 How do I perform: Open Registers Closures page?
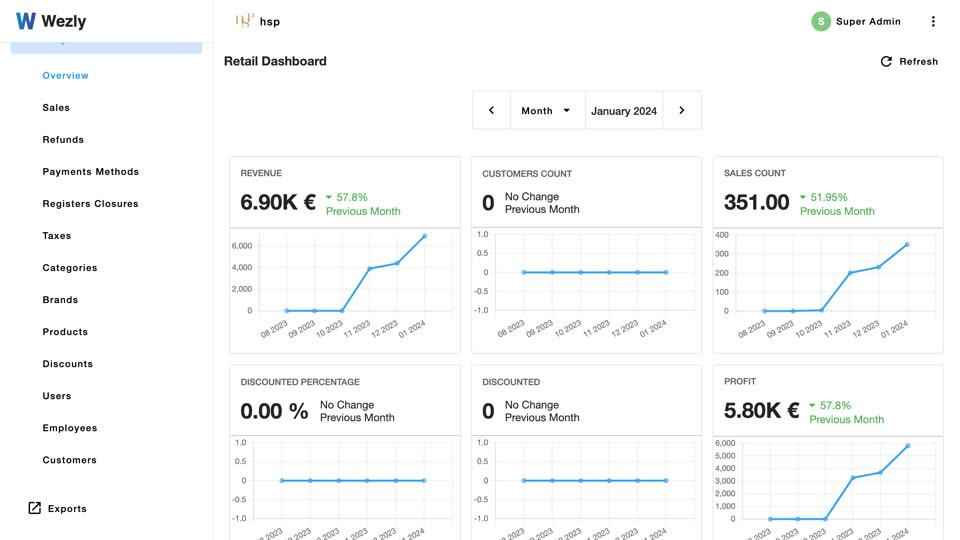pyautogui.click(x=90, y=204)
